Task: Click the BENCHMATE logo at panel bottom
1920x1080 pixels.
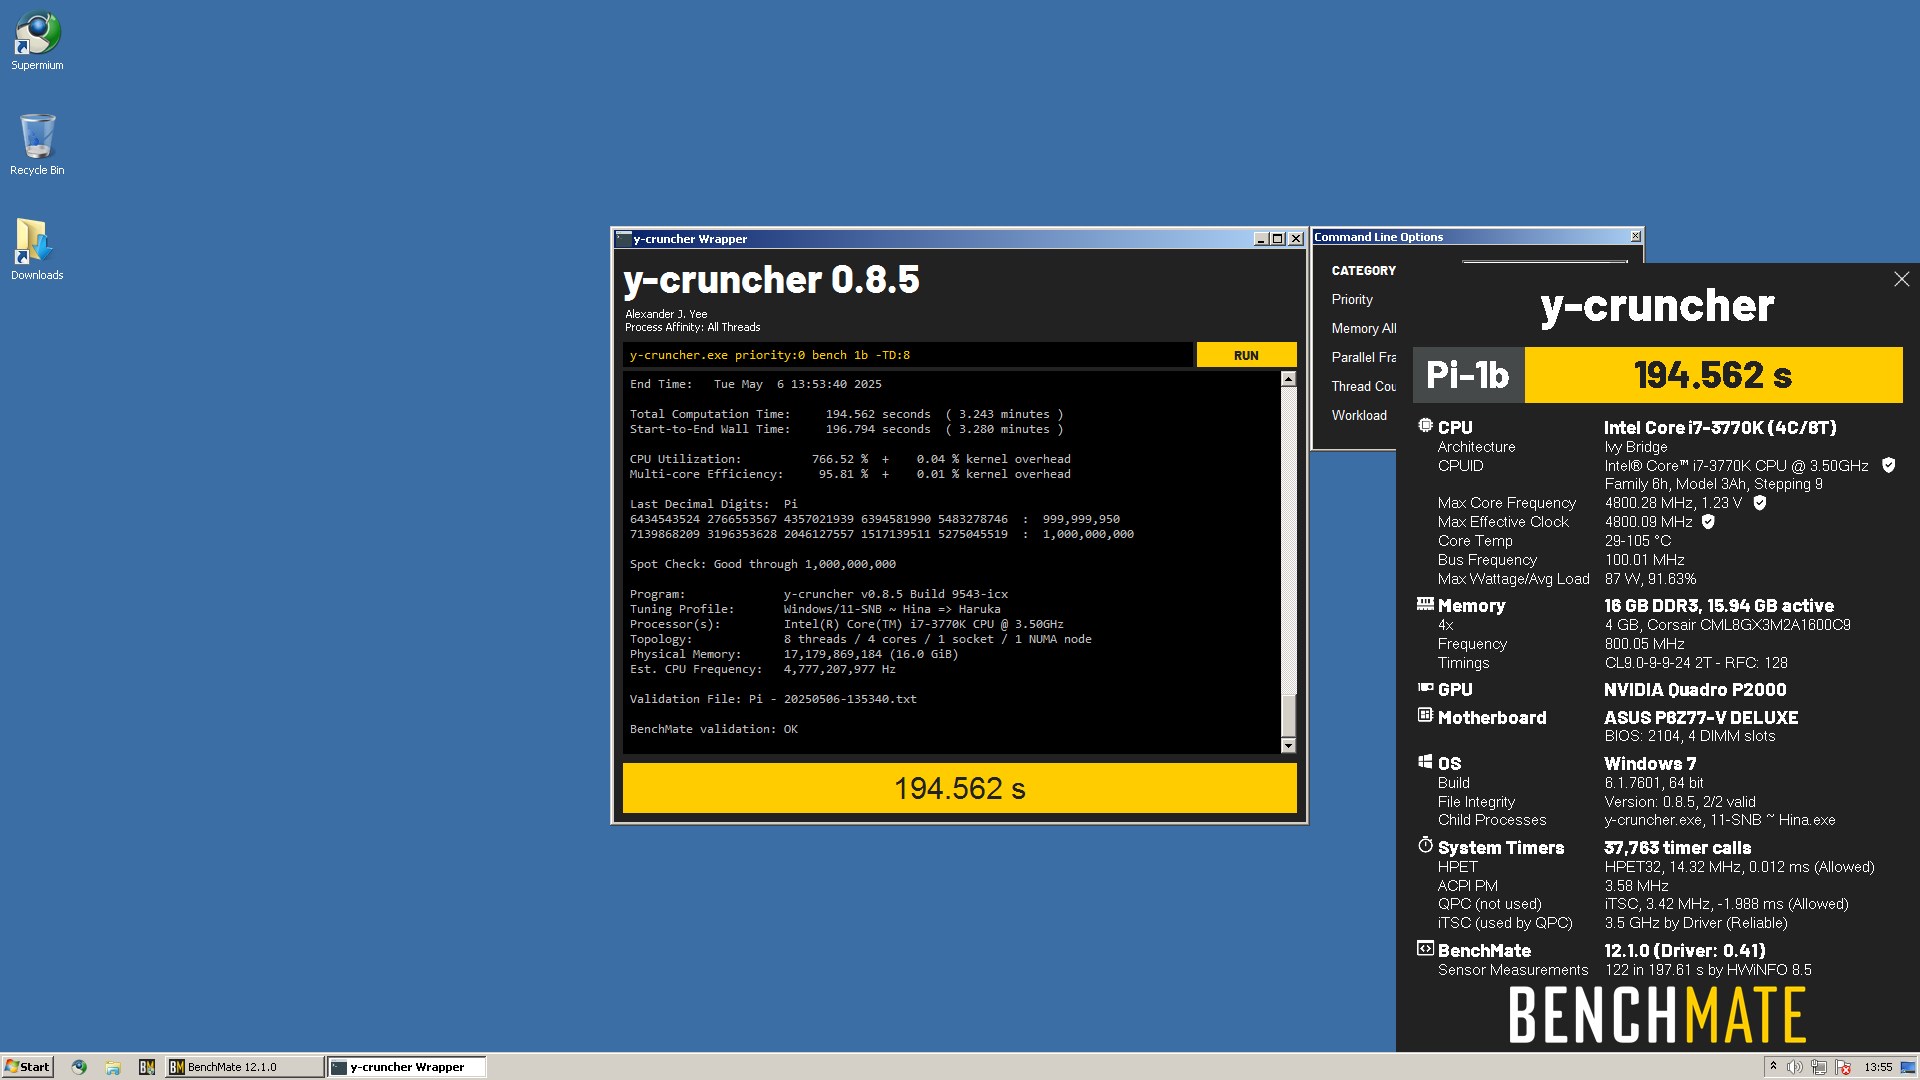Action: 1657,1015
